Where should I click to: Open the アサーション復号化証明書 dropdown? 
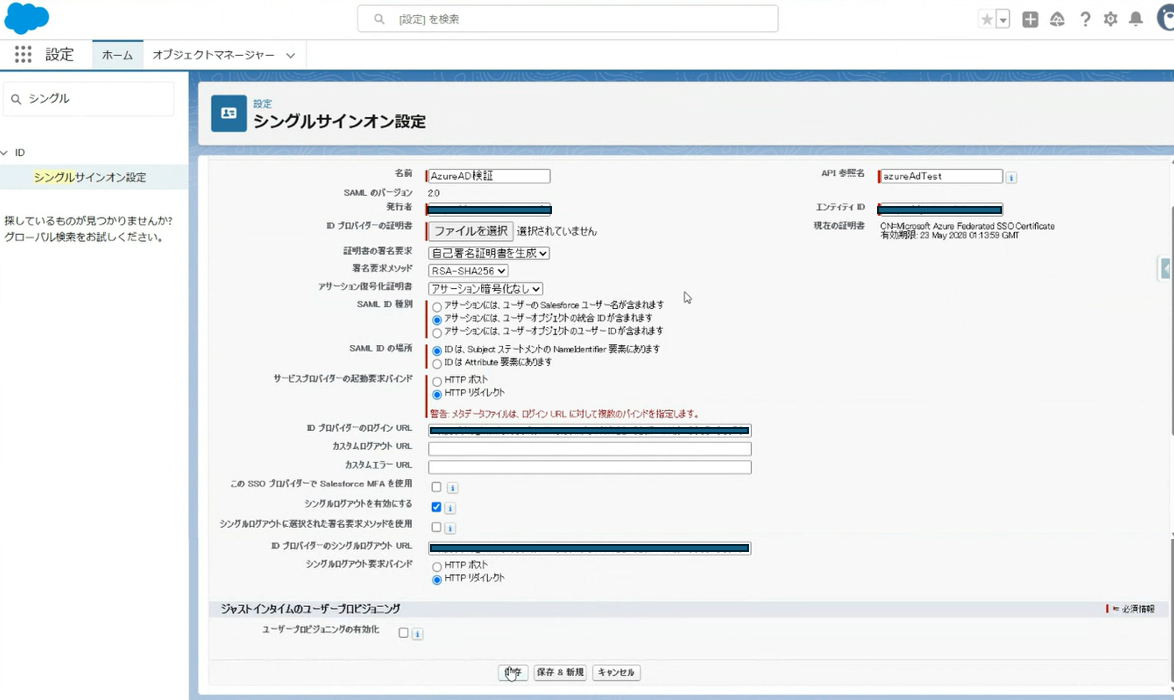click(x=485, y=289)
